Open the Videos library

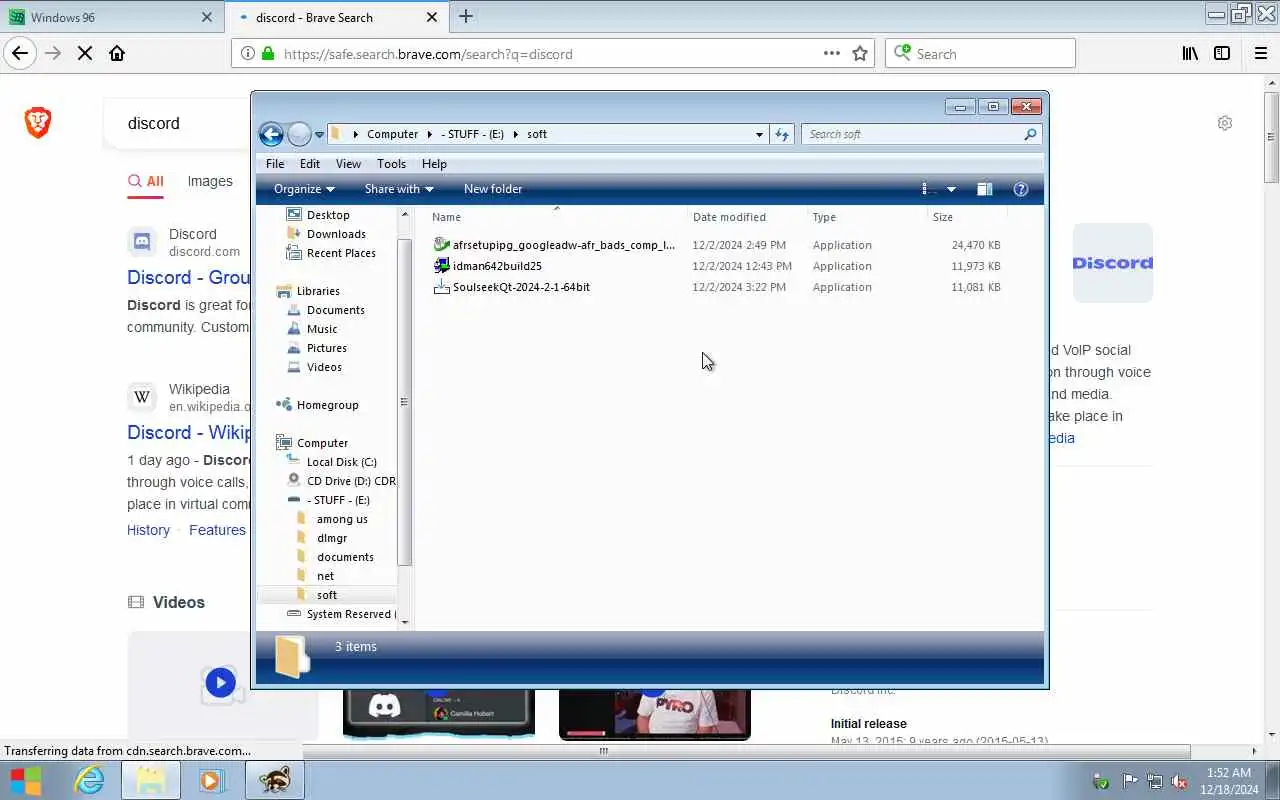point(324,367)
